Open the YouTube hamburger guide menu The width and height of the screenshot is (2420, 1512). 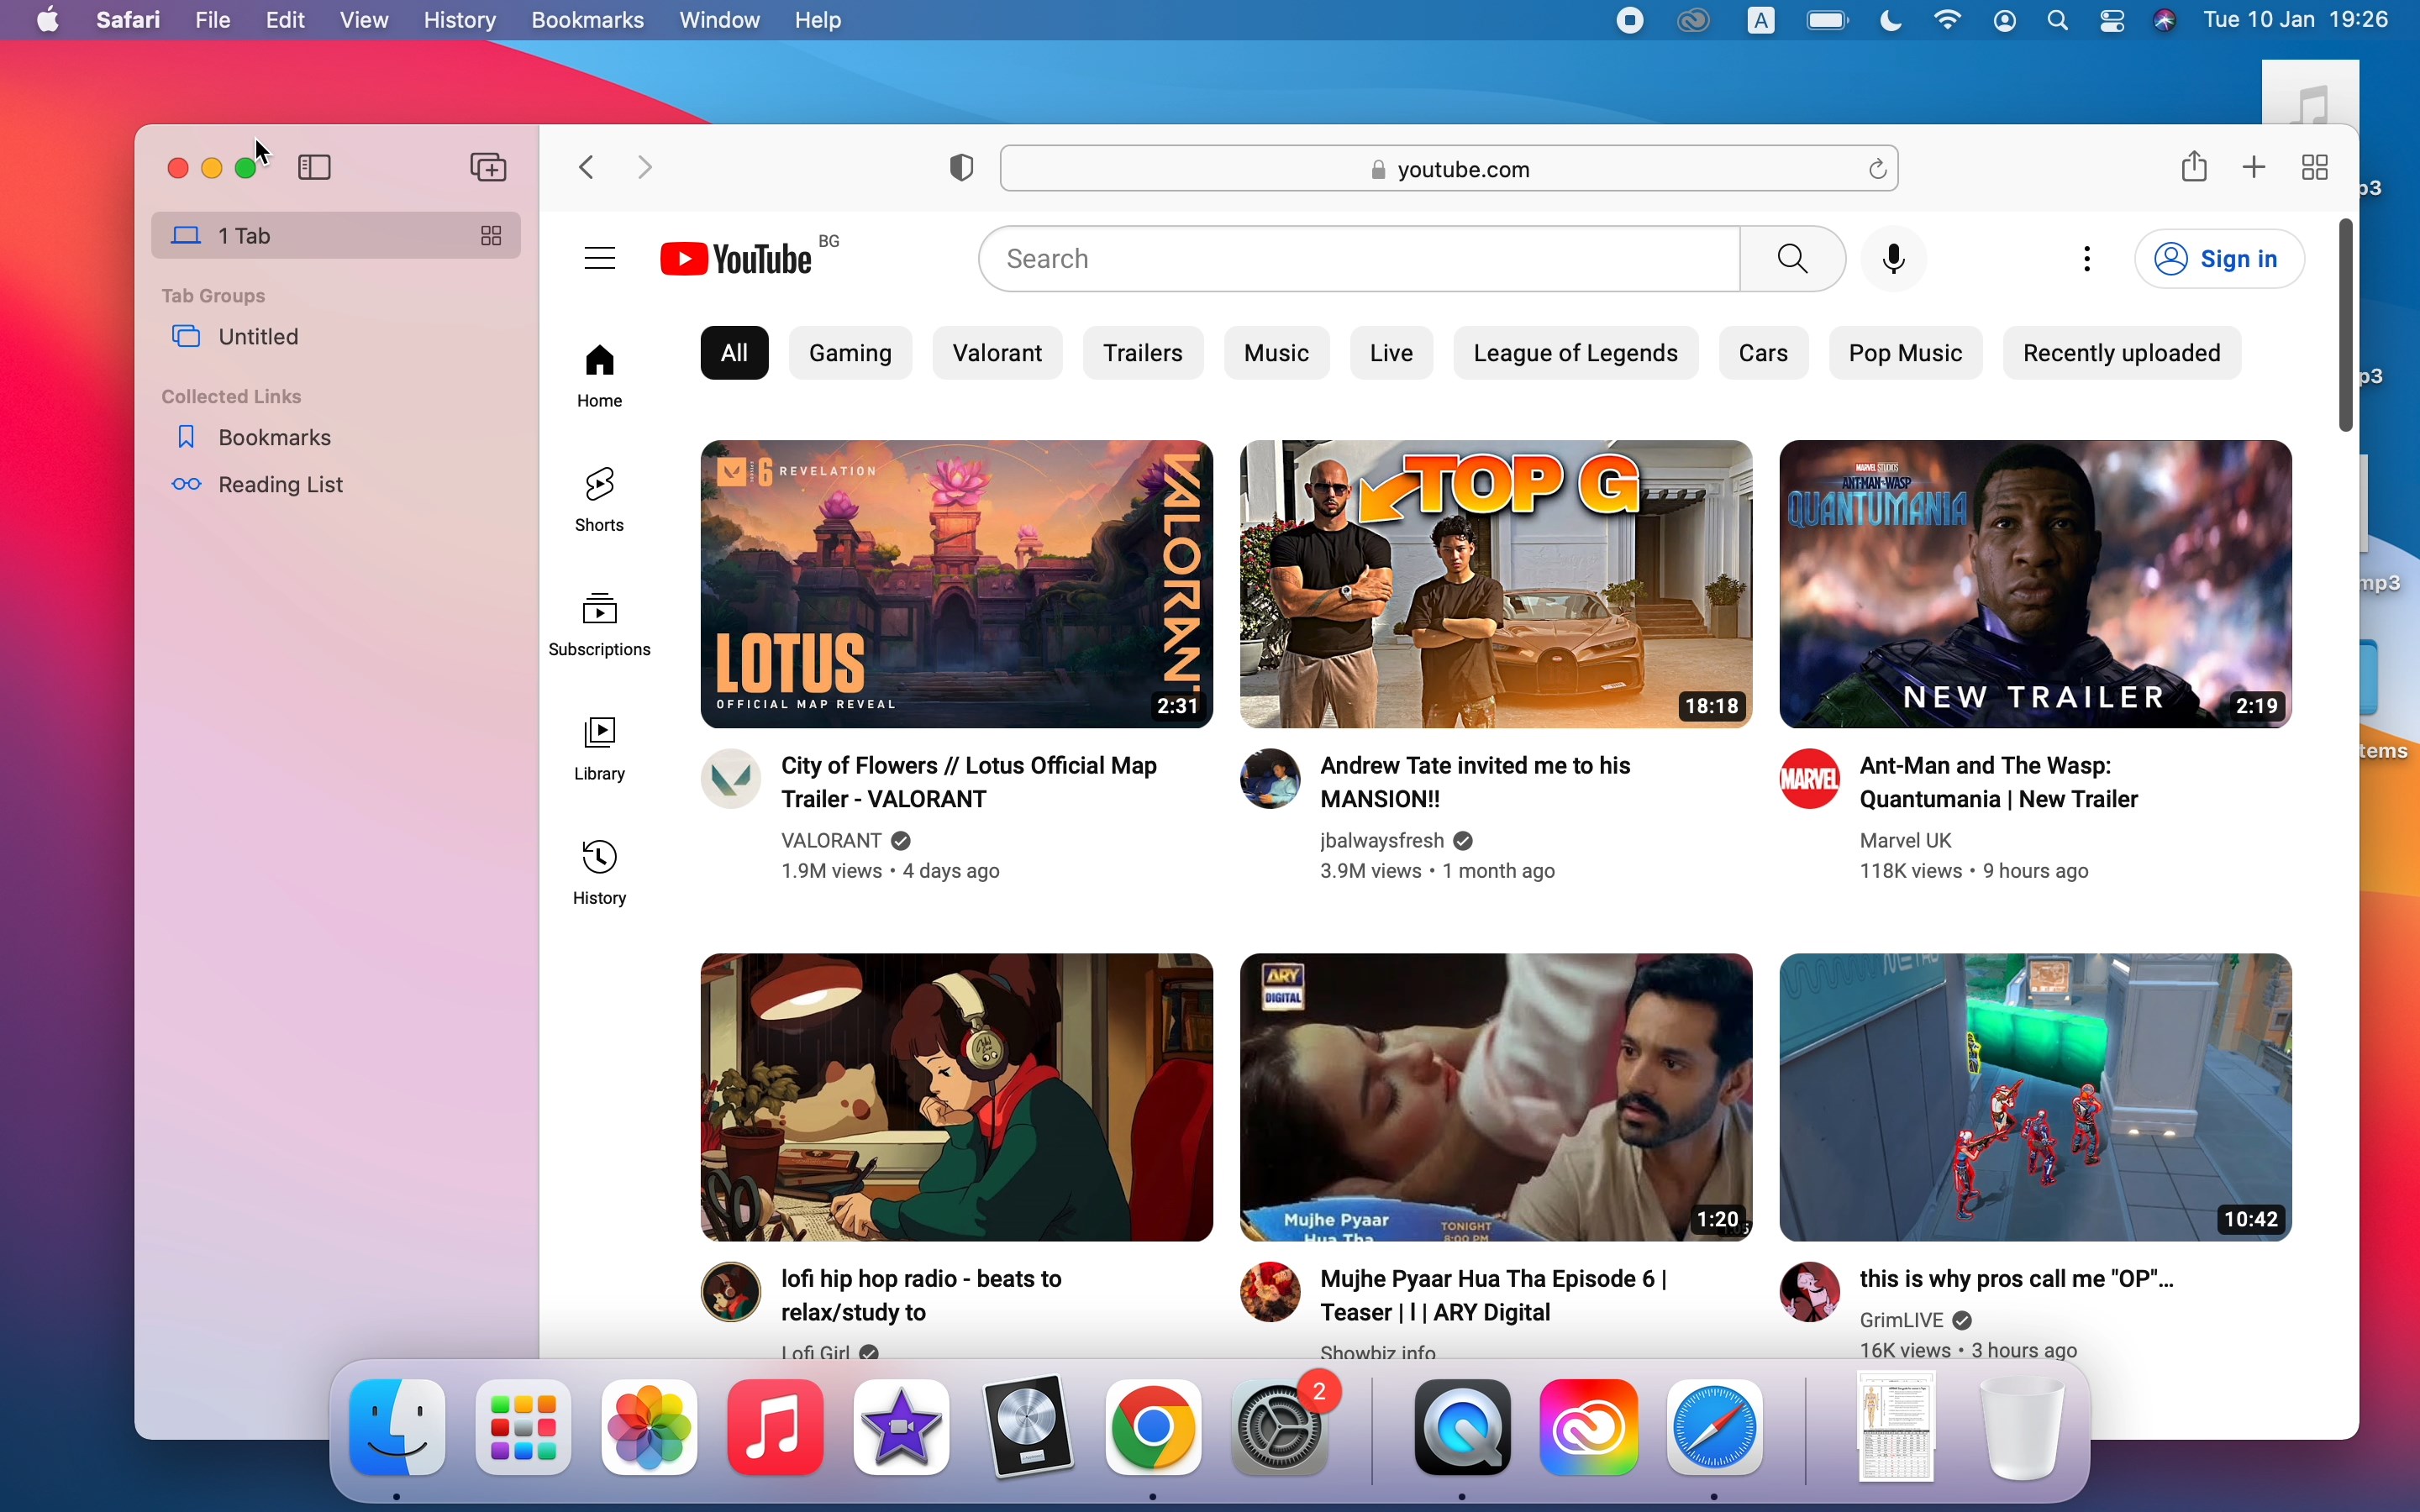click(x=600, y=259)
